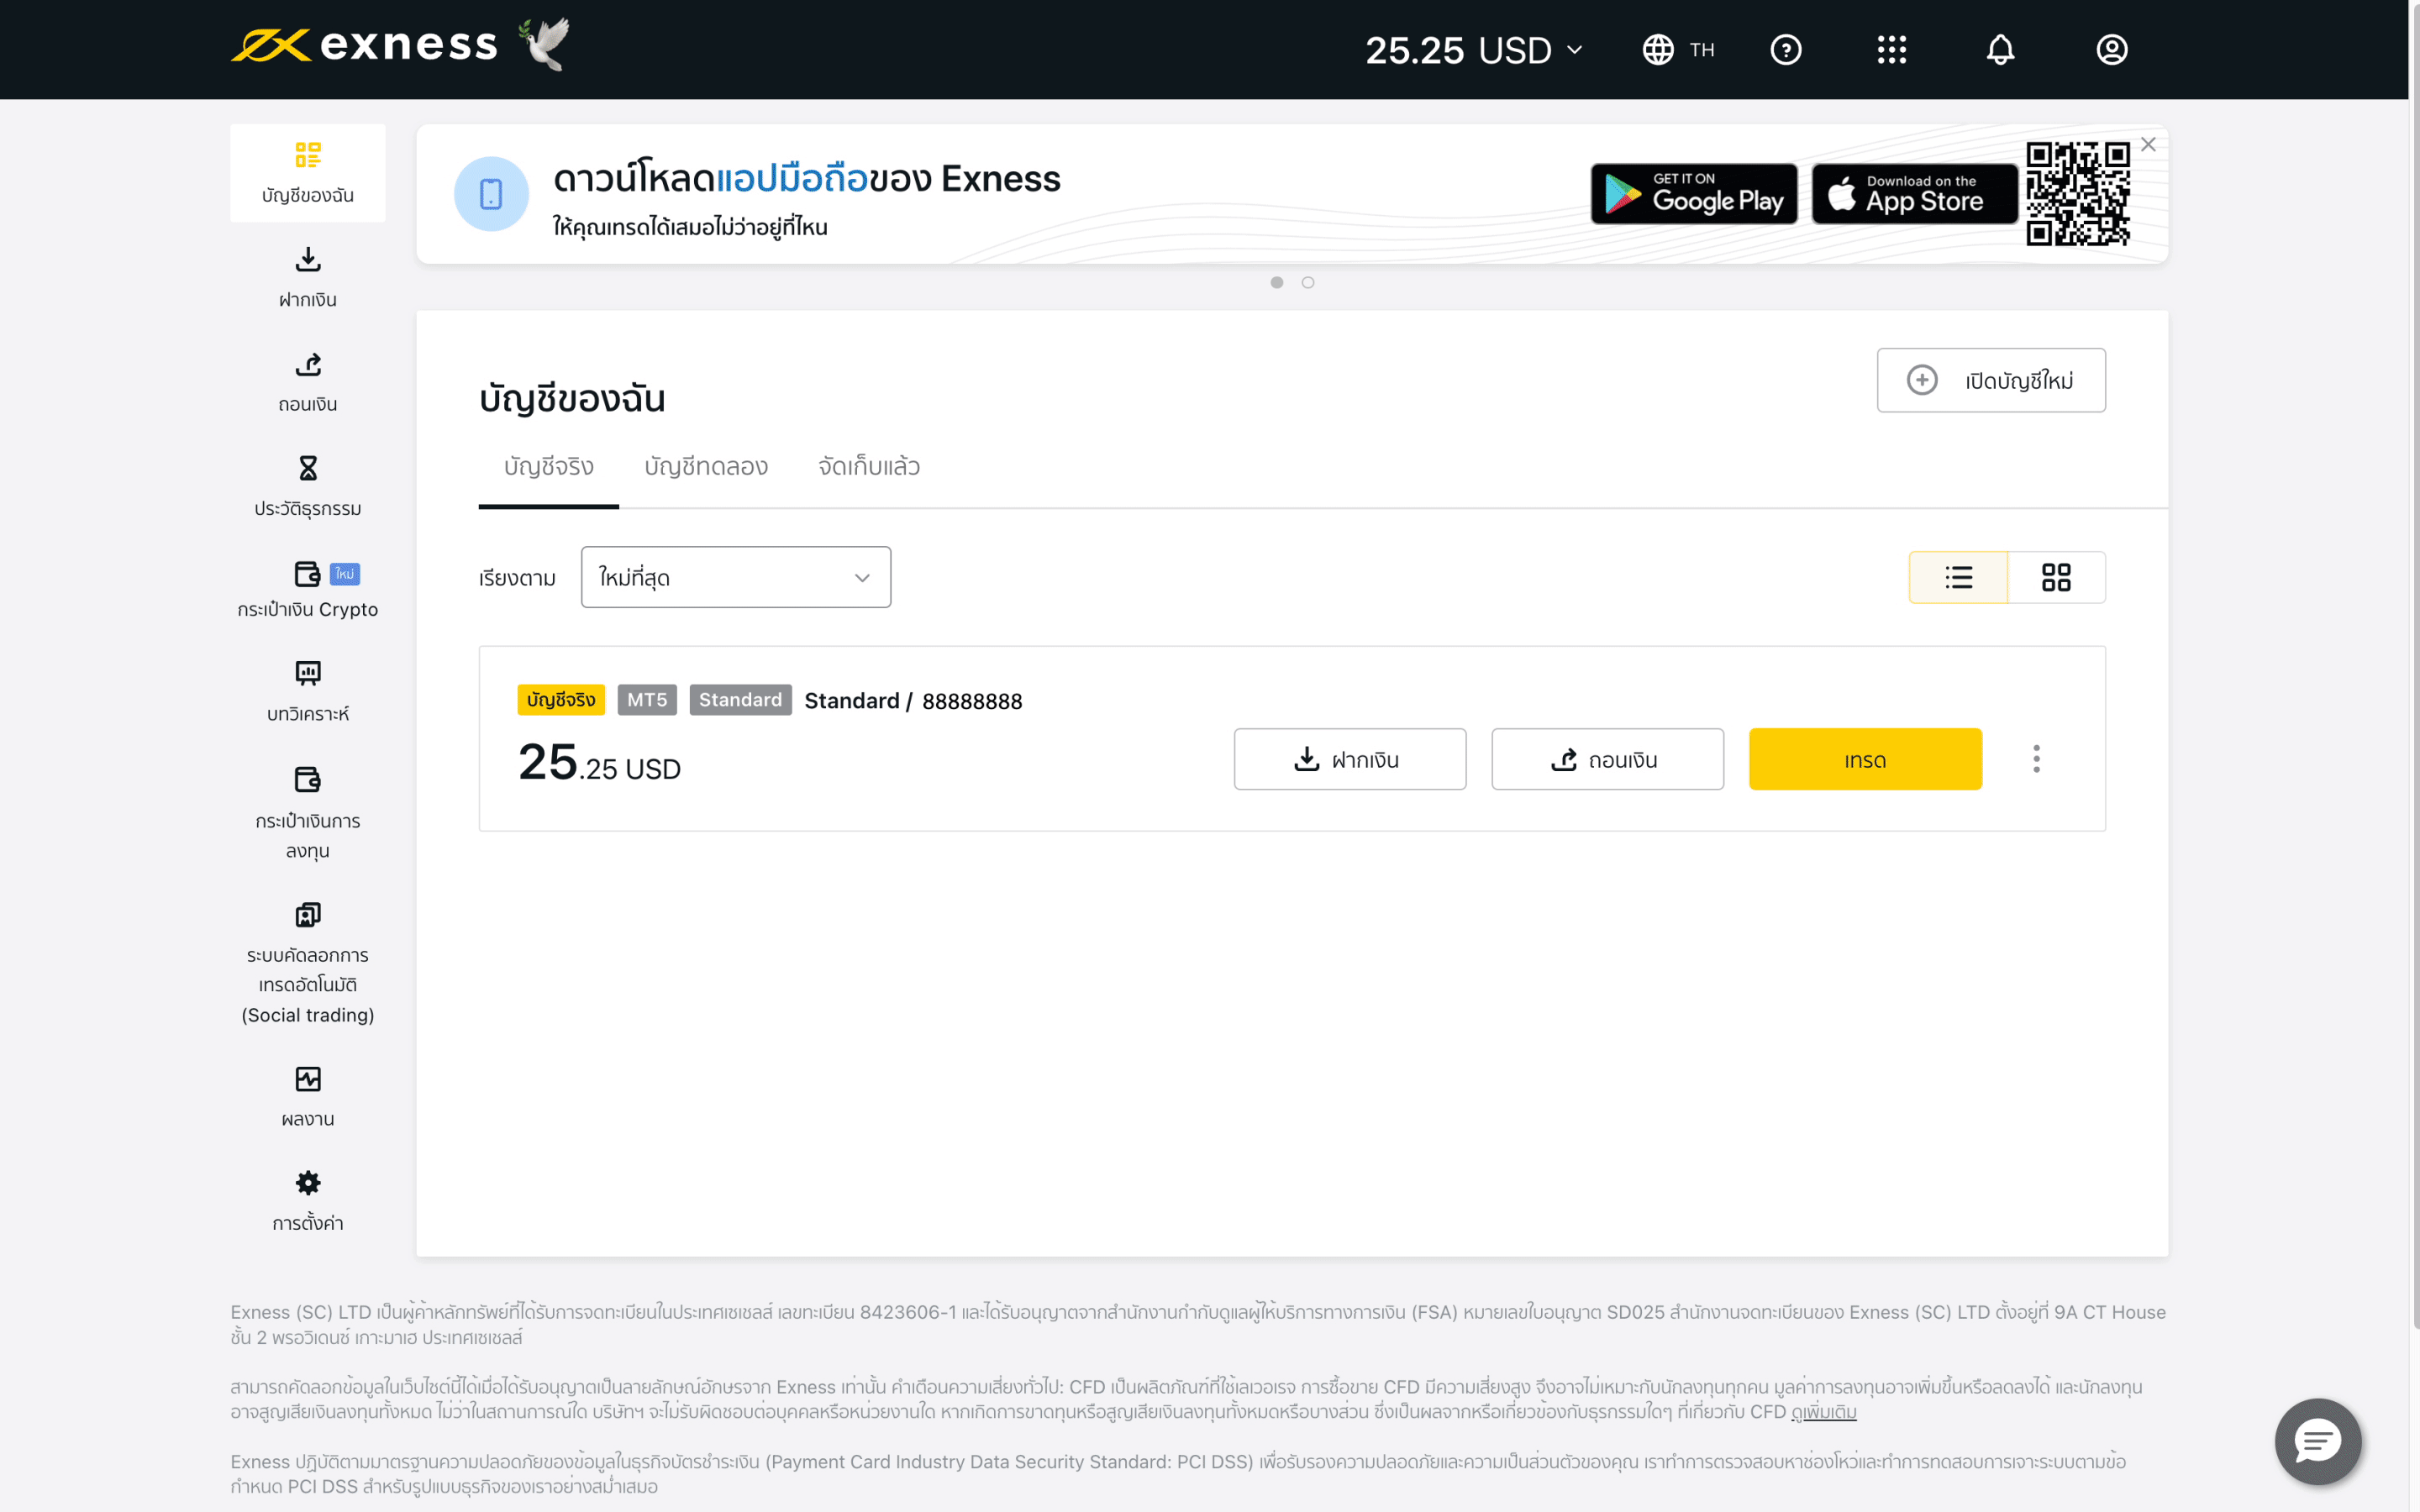Select the second banner carousel dot
The image size is (2420, 1512).
point(1308,283)
